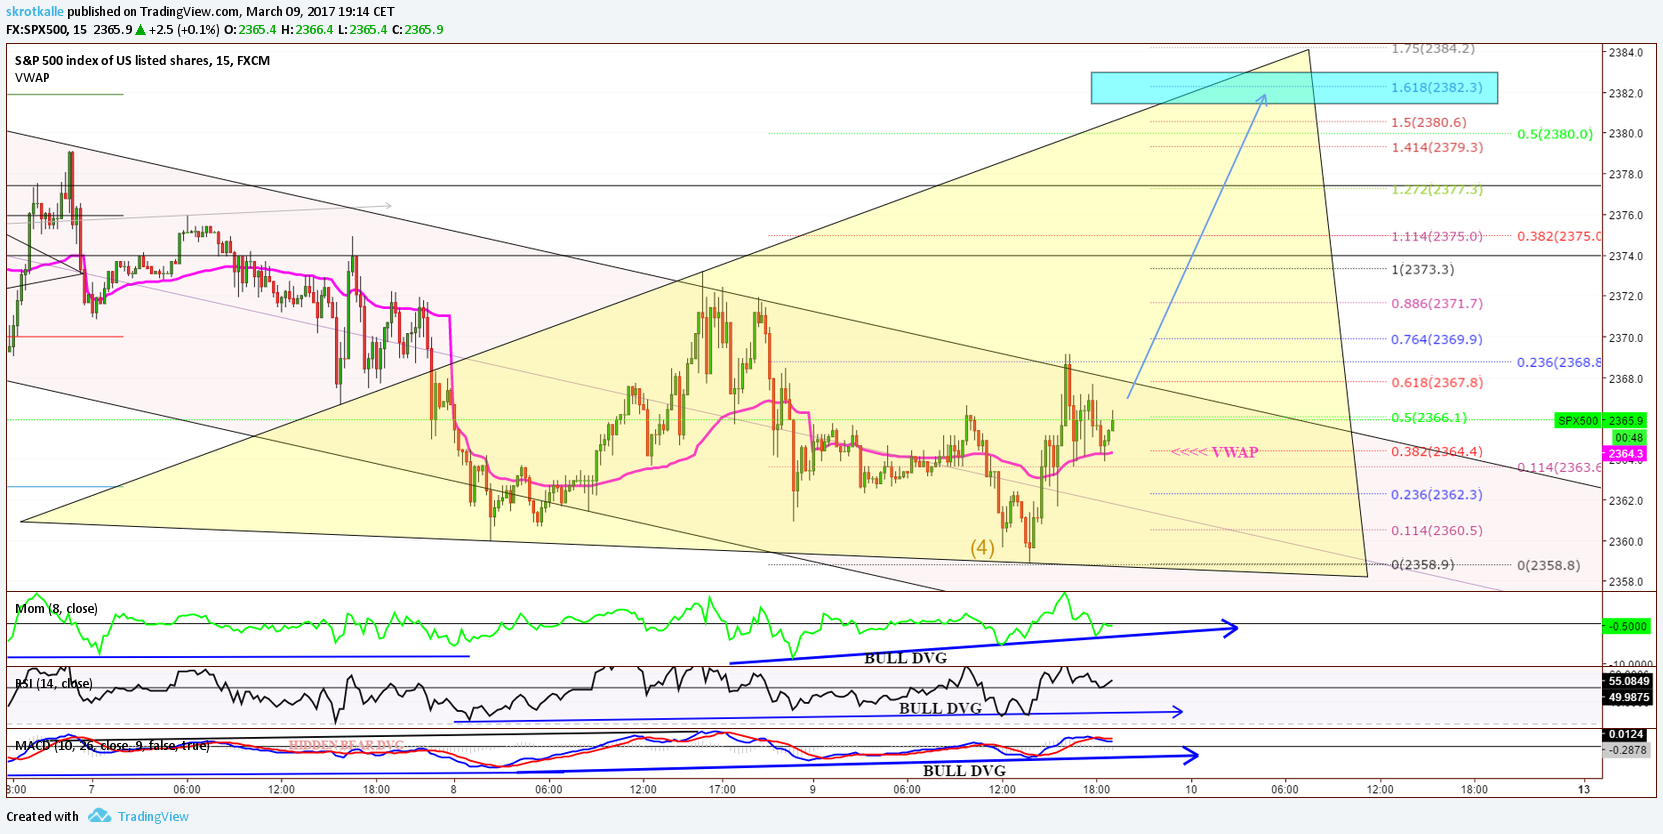
Task: Select the 1.75(2384.2) Fibonacci label
Action: coord(1433,48)
